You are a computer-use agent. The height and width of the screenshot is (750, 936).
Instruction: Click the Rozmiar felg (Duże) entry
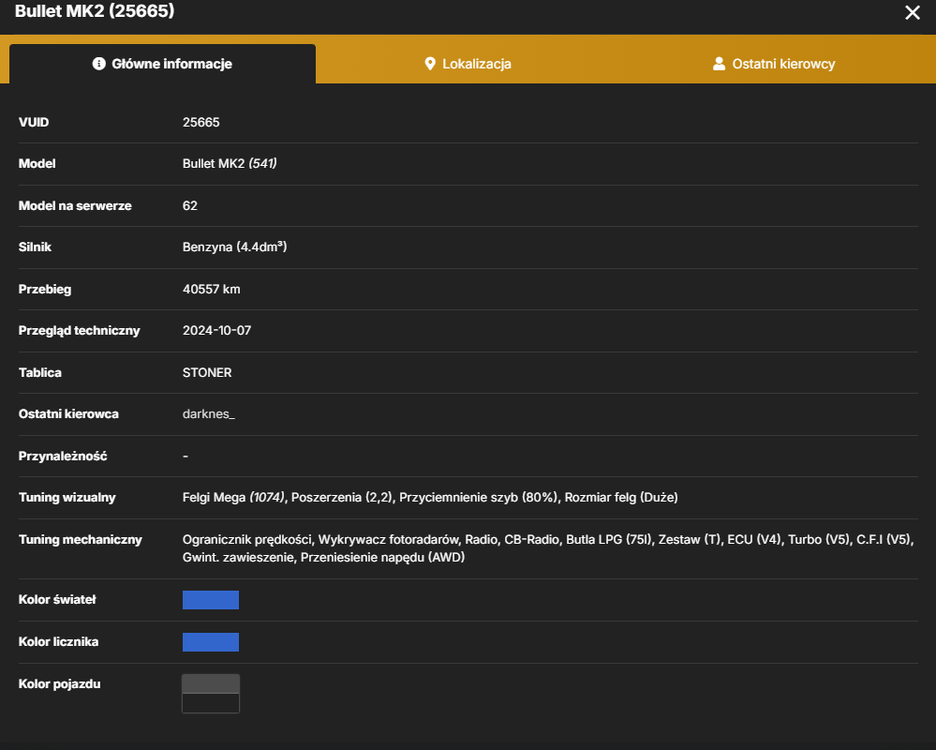tap(621, 497)
